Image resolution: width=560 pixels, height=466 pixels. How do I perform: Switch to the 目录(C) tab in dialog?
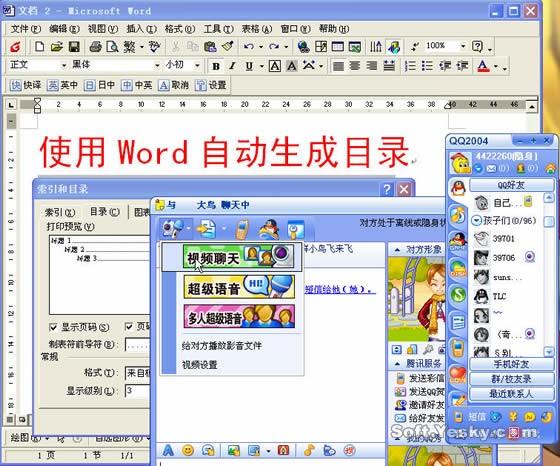[104, 212]
